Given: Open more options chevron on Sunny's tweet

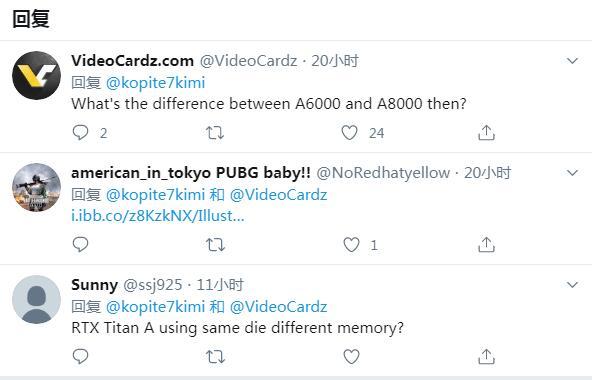Looking at the screenshot, I should tap(572, 285).
